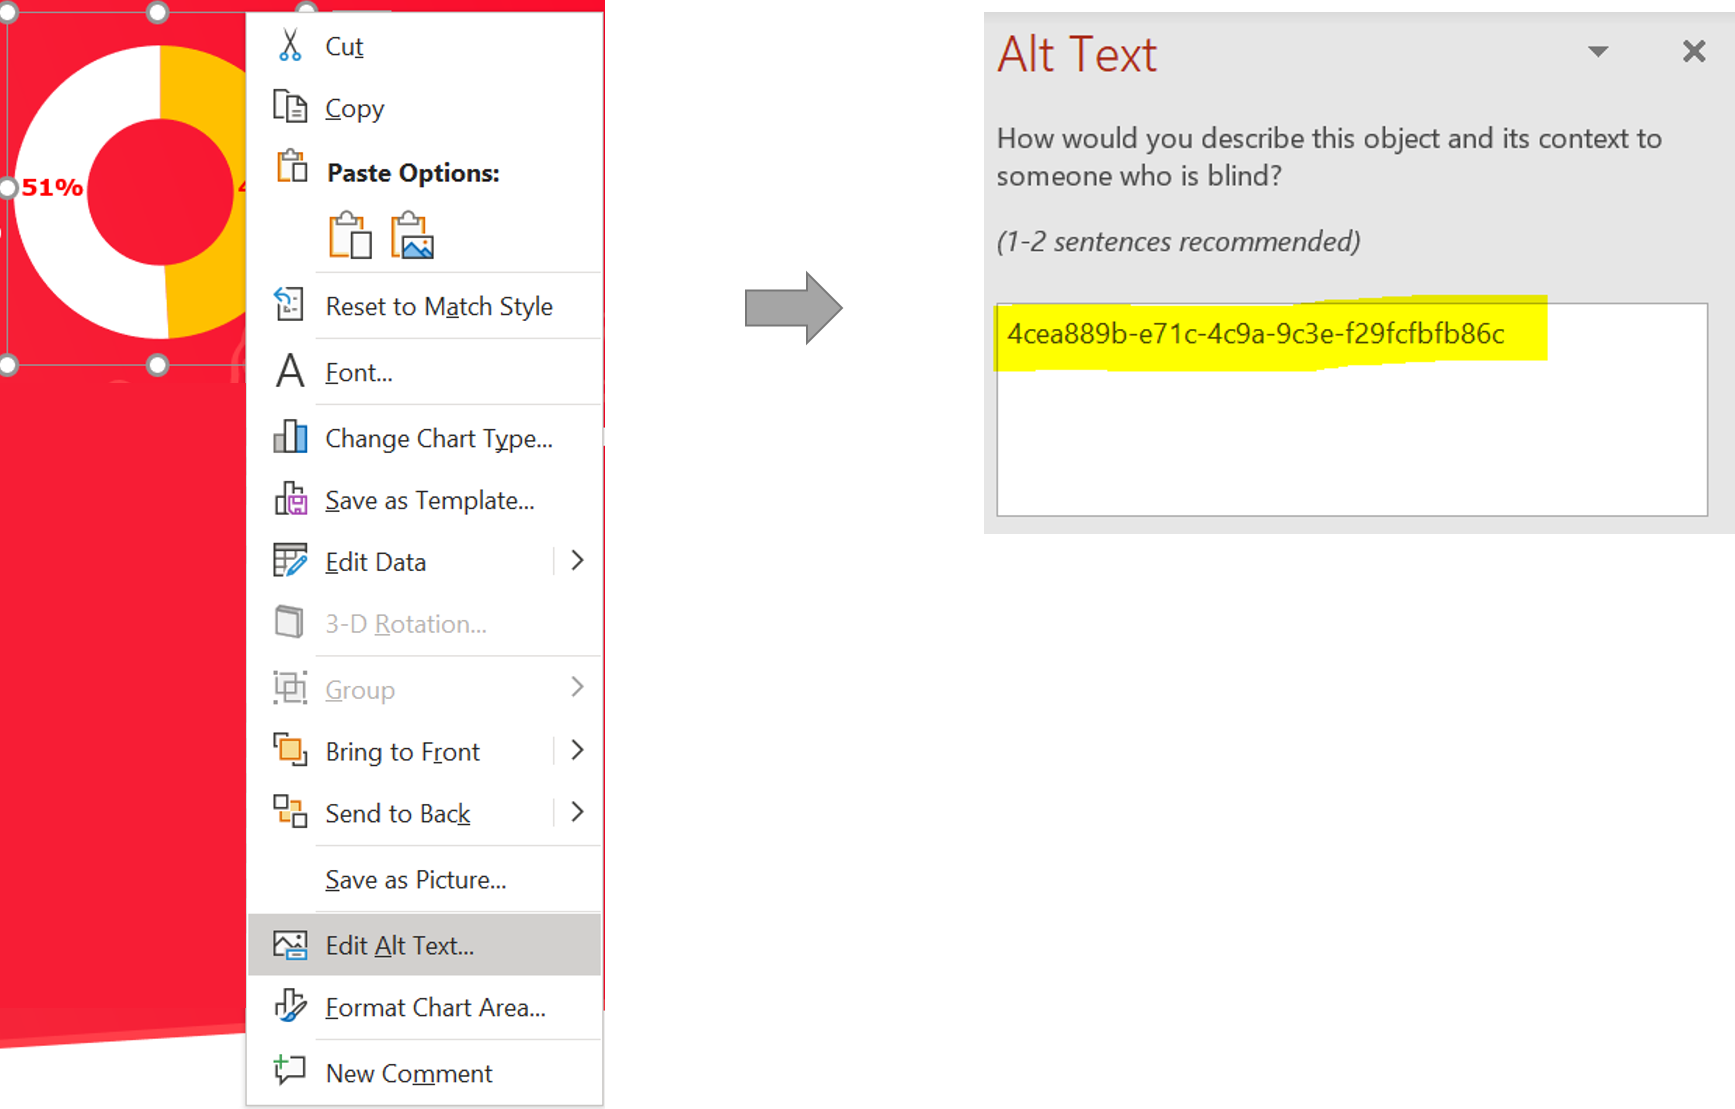
Task: Open the Alt Text pane options dropdown
Action: pos(1598,52)
